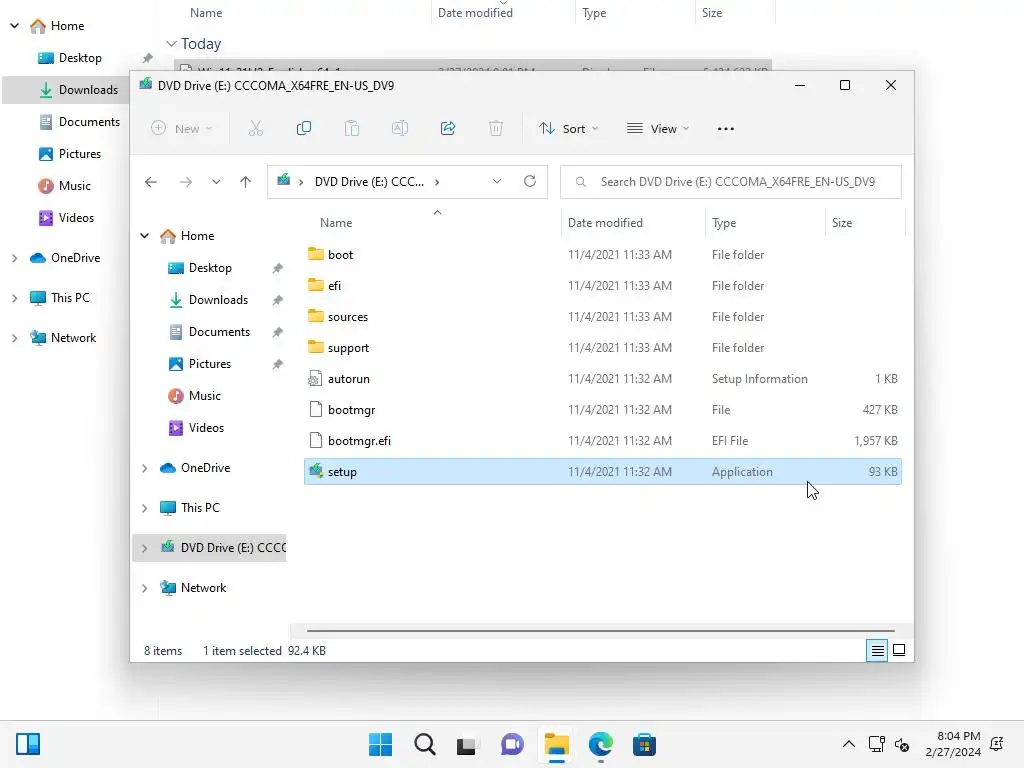Open the New dropdown button
The height and width of the screenshot is (768, 1024).
181,129
